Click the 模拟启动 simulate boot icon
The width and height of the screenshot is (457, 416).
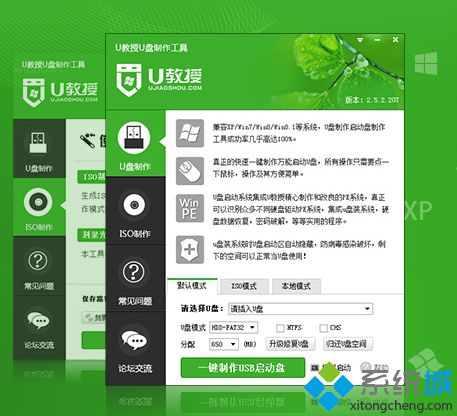[x=315, y=368]
